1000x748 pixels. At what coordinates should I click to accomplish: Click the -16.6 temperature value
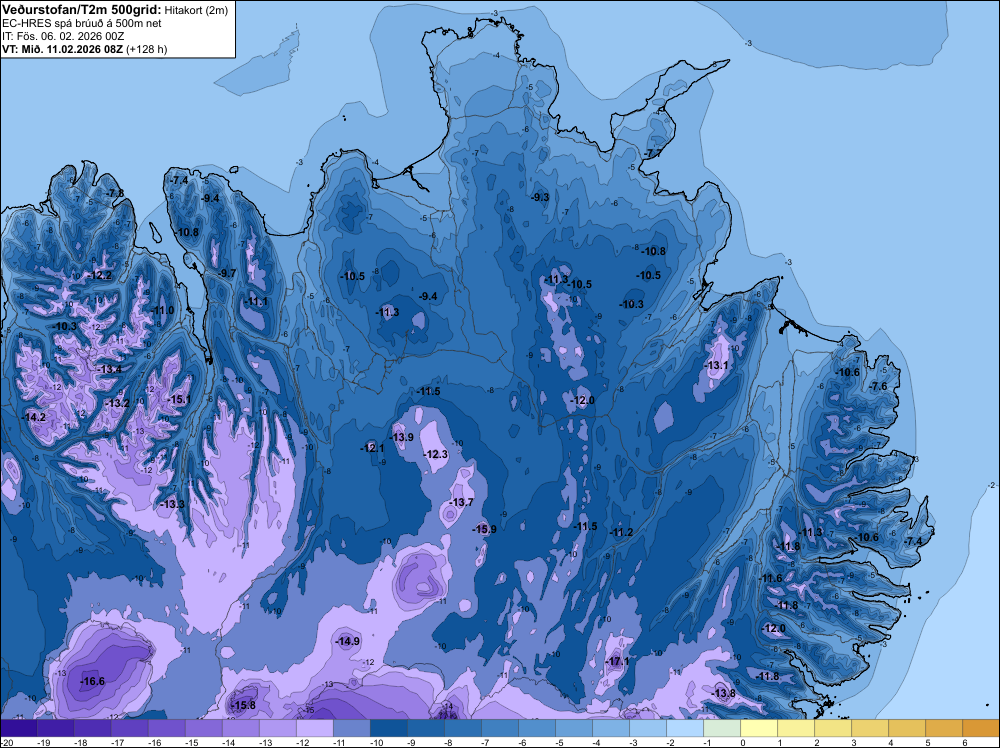coord(92,681)
